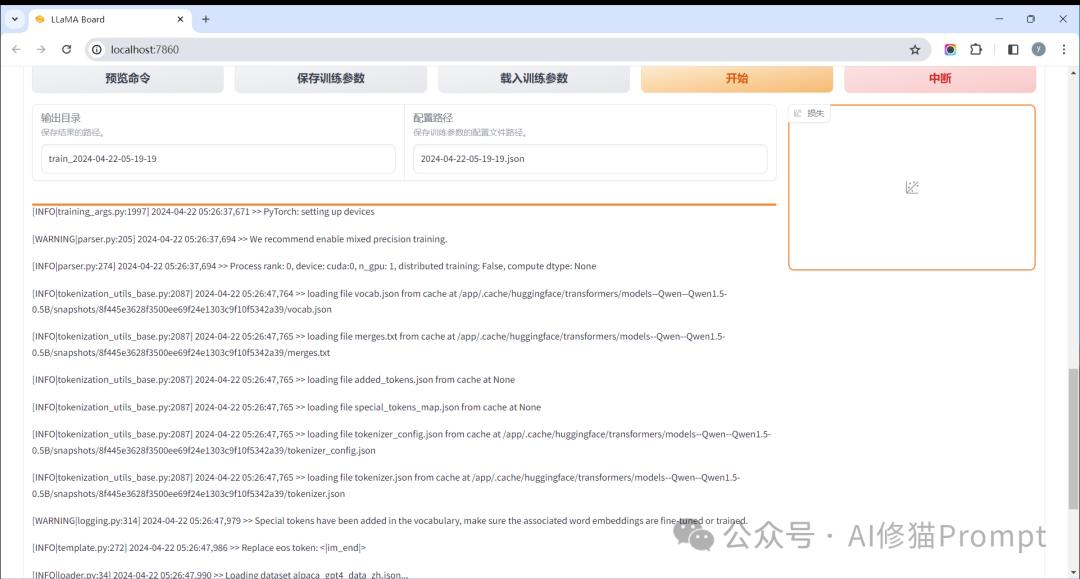Abort training with the 中断 button
Image resolution: width=1080 pixels, height=579 pixels.
coord(940,78)
